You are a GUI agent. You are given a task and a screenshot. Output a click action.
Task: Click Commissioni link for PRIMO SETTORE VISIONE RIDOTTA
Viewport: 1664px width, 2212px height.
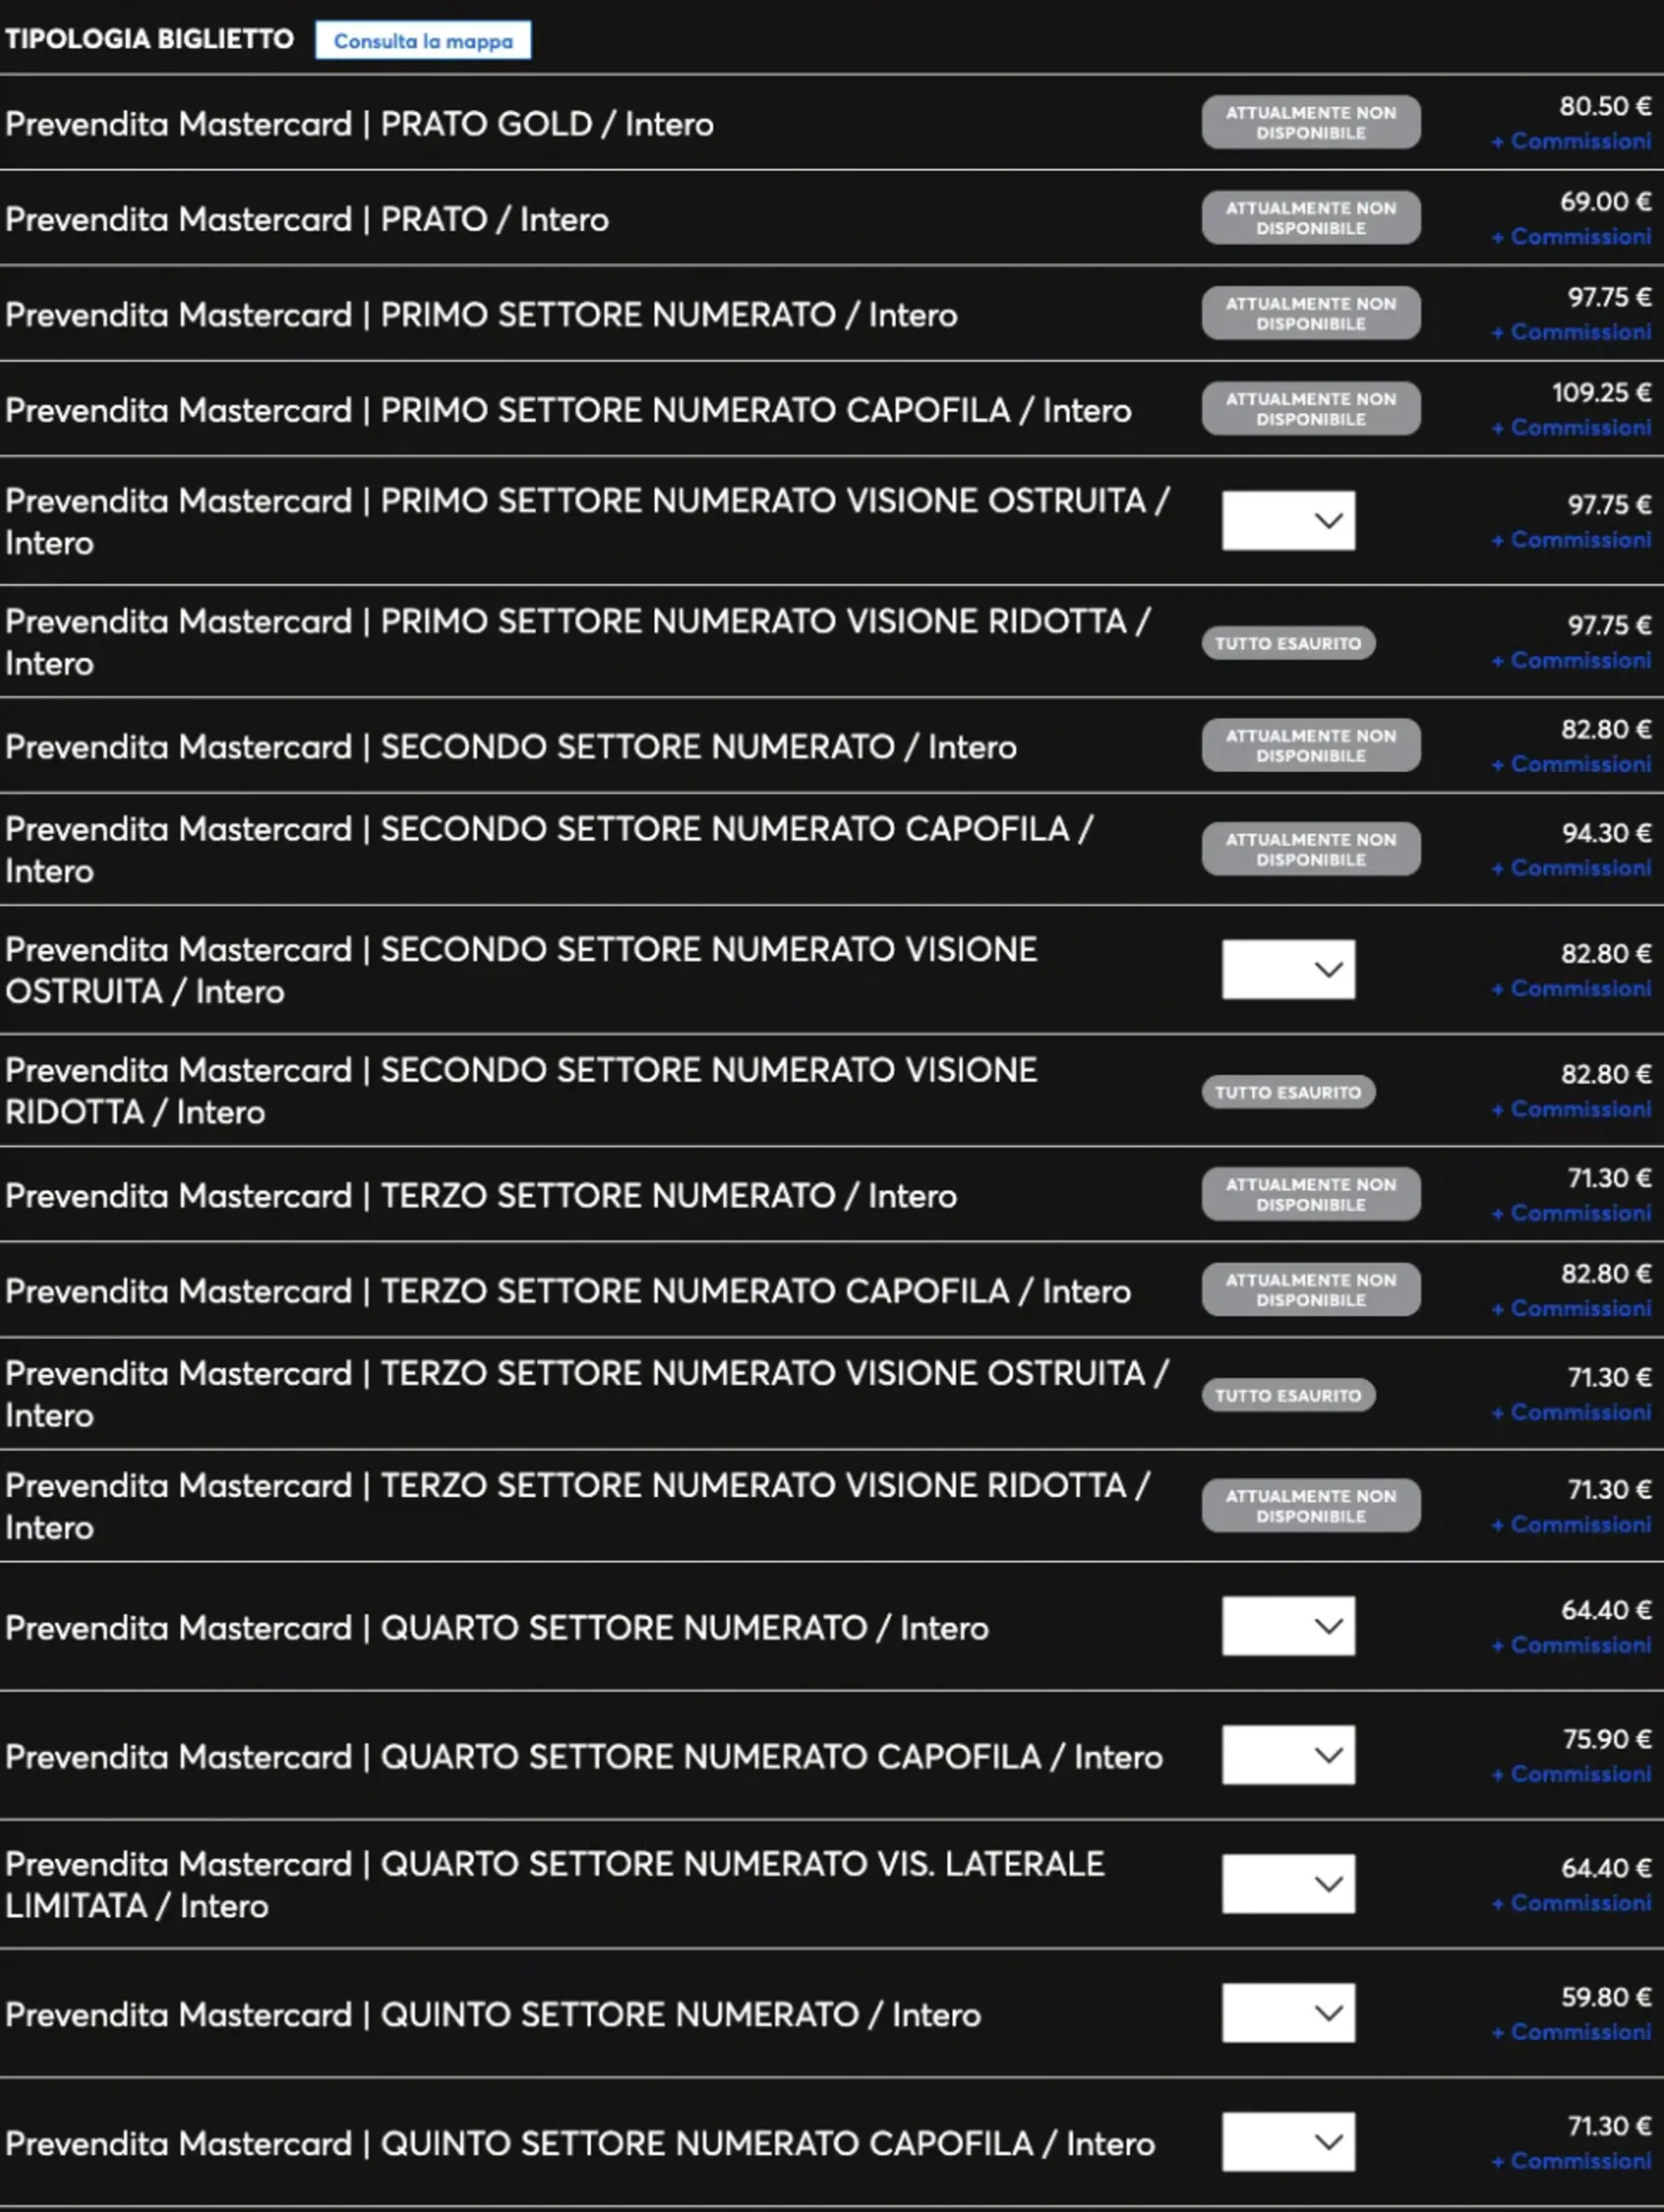click(1571, 661)
